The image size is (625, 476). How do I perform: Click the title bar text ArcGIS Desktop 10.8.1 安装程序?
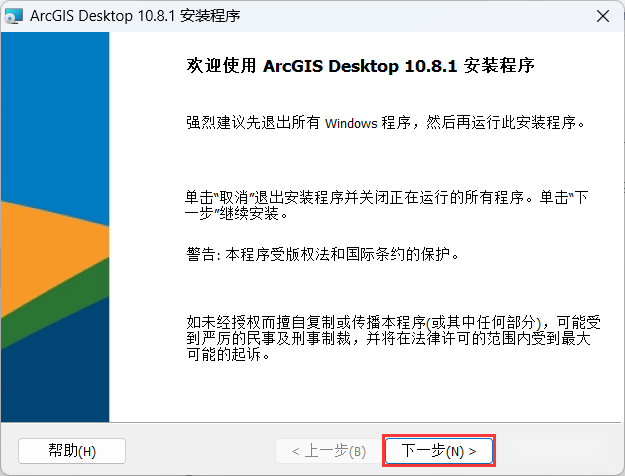135,16
